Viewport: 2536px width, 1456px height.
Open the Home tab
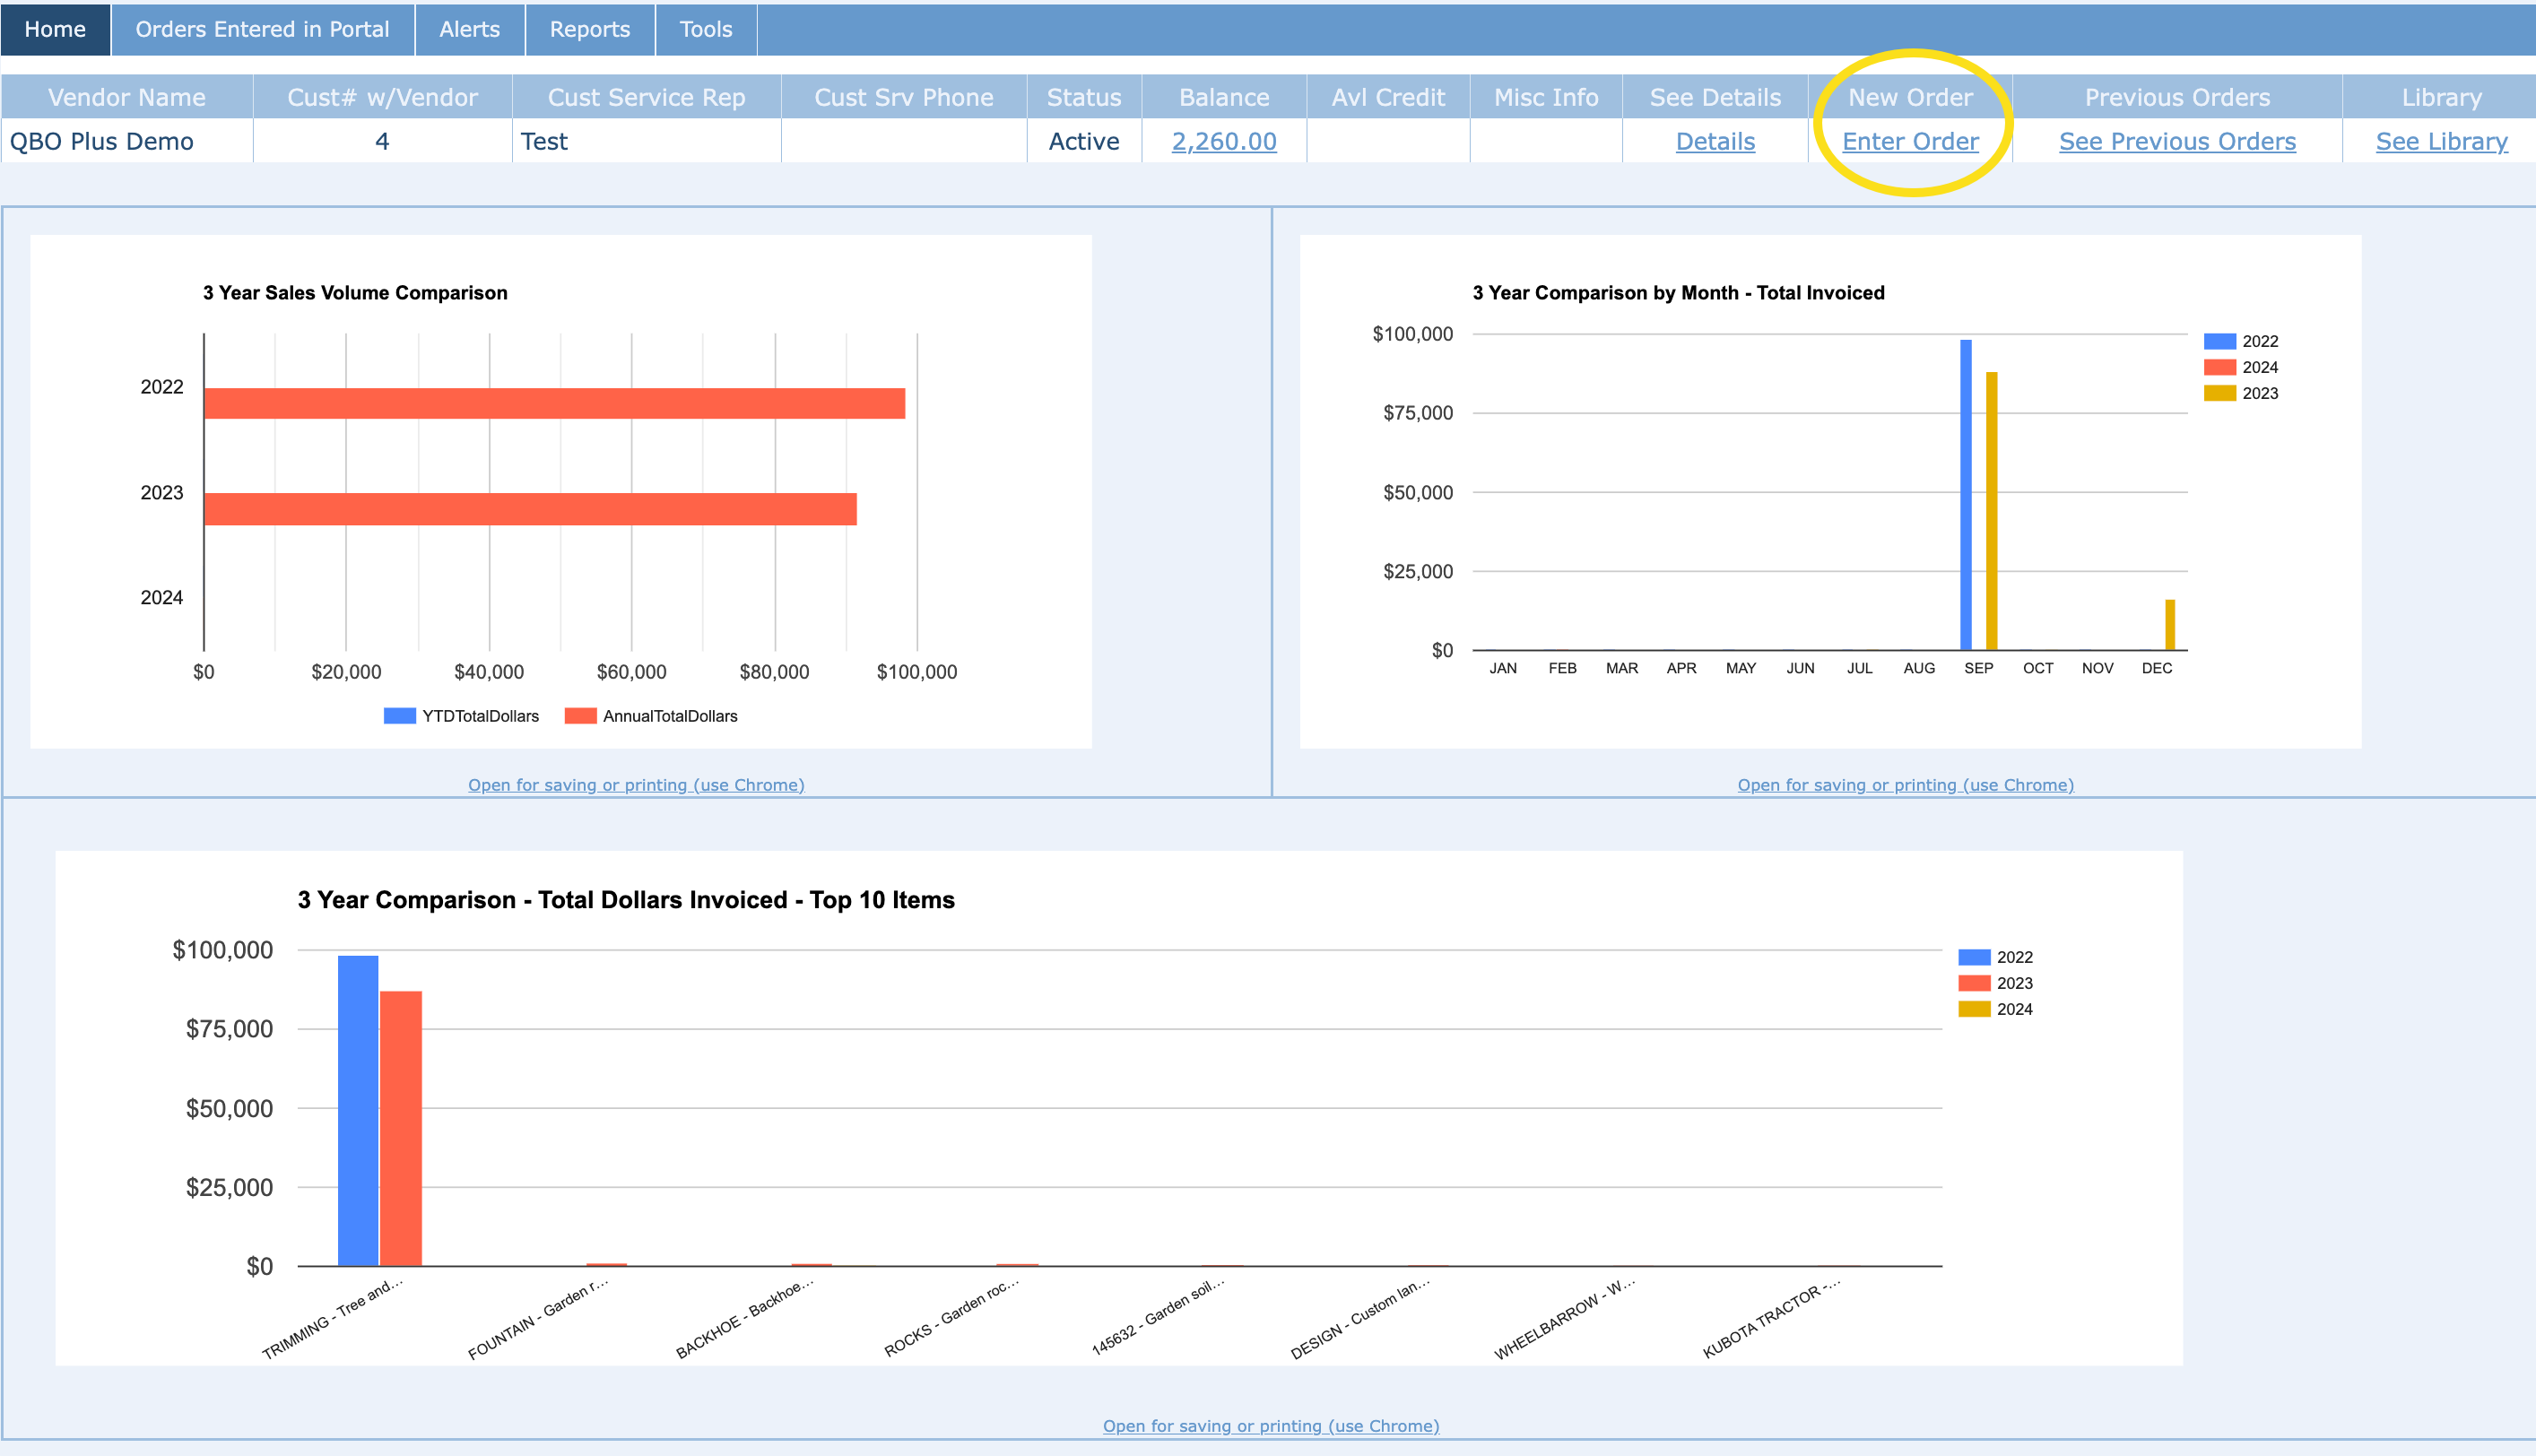[55, 29]
